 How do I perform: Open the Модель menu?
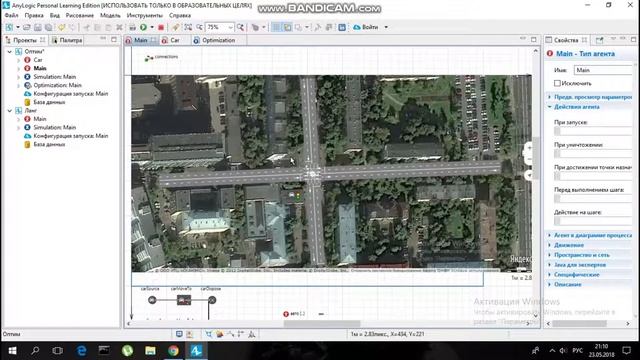tap(110, 16)
